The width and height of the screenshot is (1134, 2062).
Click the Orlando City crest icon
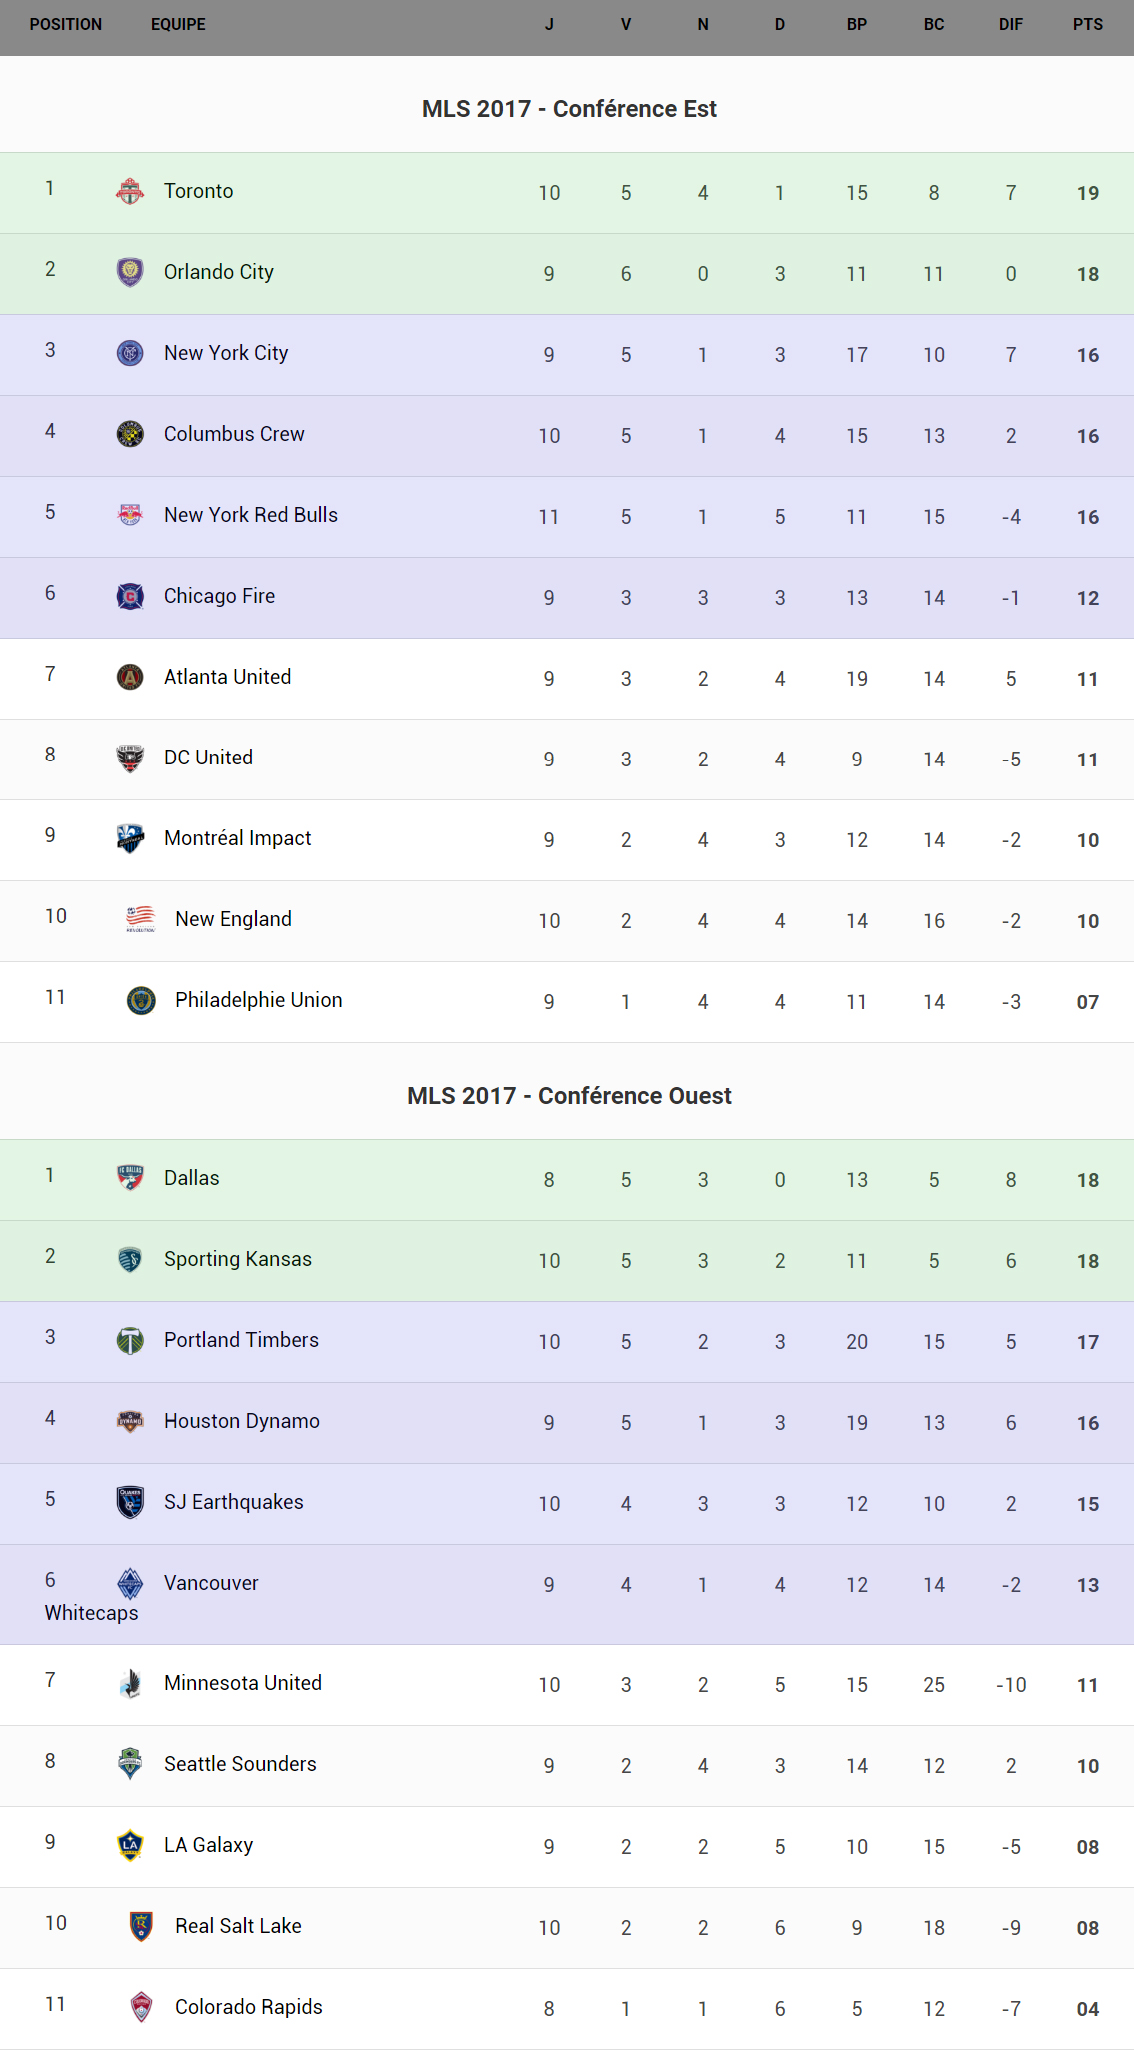click(x=130, y=272)
